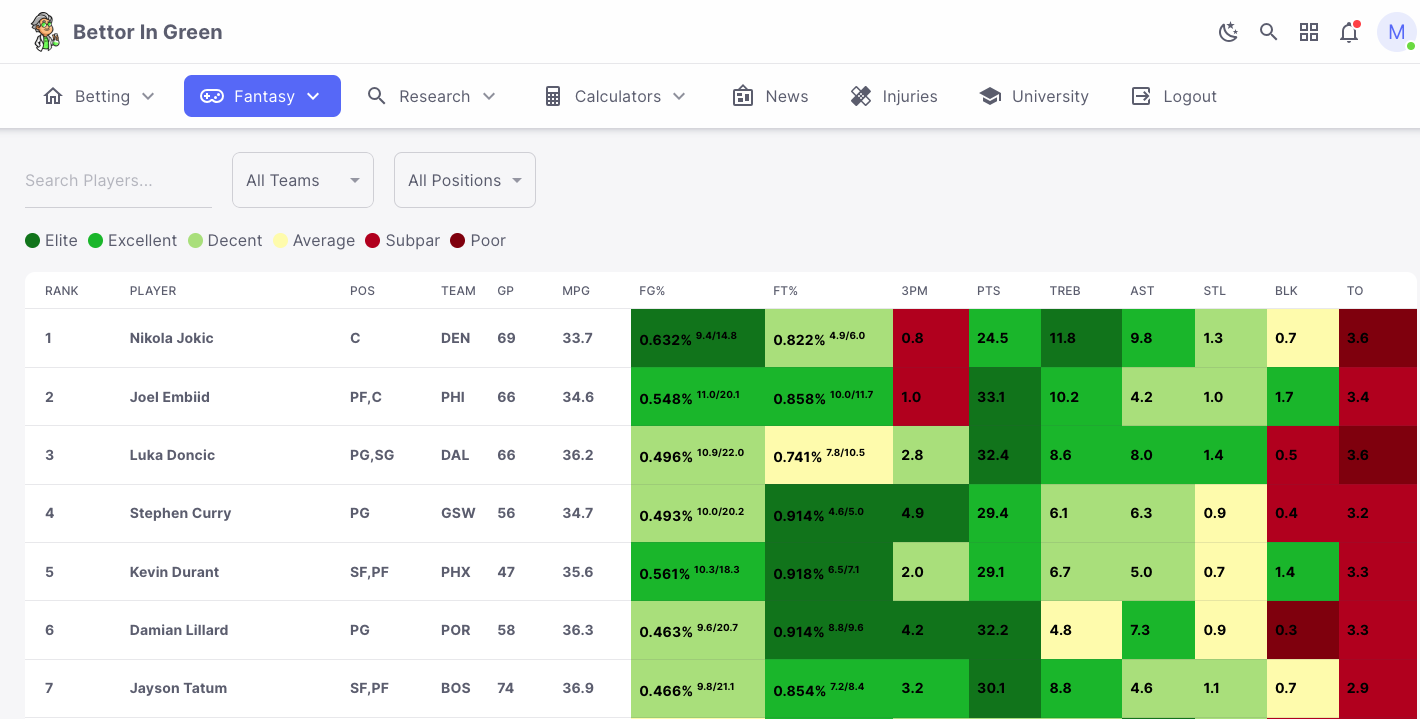Click the Average legend color dot
1420x719 pixels.
pyautogui.click(x=281, y=240)
